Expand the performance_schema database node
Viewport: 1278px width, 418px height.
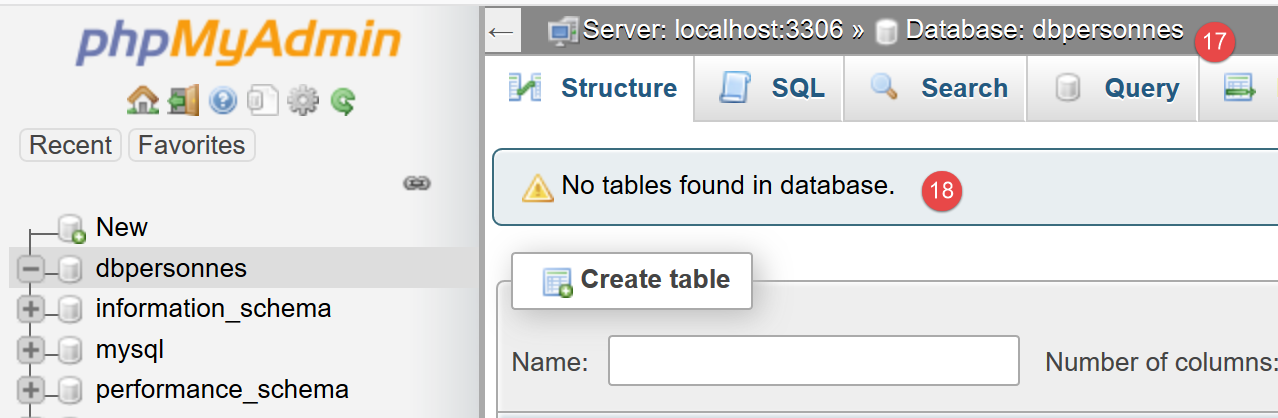pyautogui.click(x=30, y=390)
